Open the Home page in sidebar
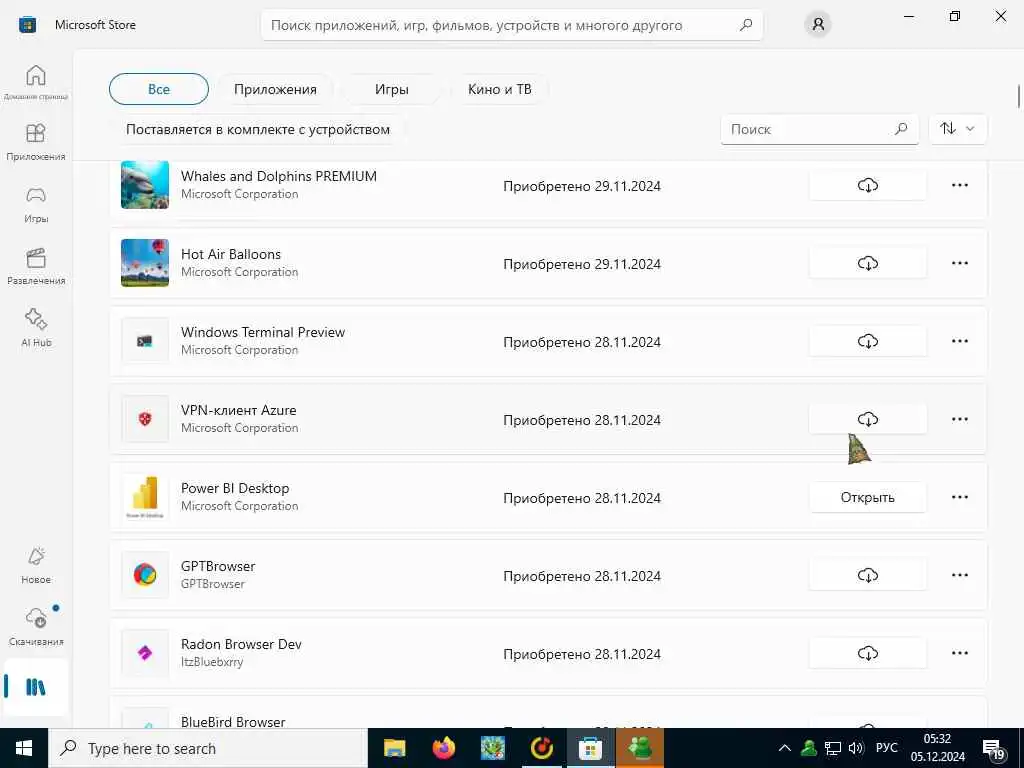 36,82
